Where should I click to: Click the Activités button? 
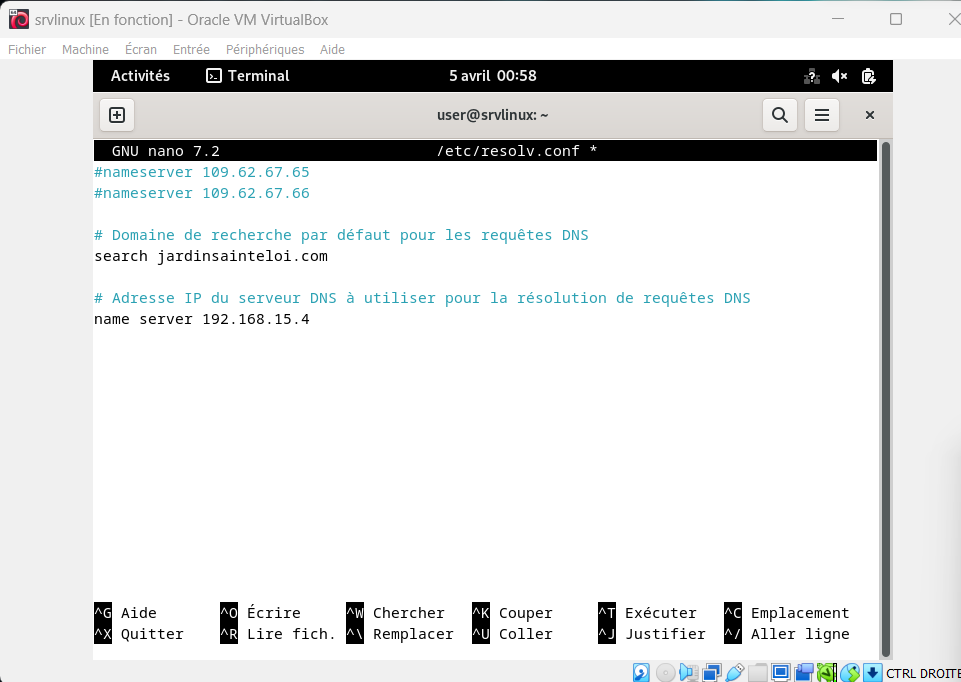click(140, 76)
